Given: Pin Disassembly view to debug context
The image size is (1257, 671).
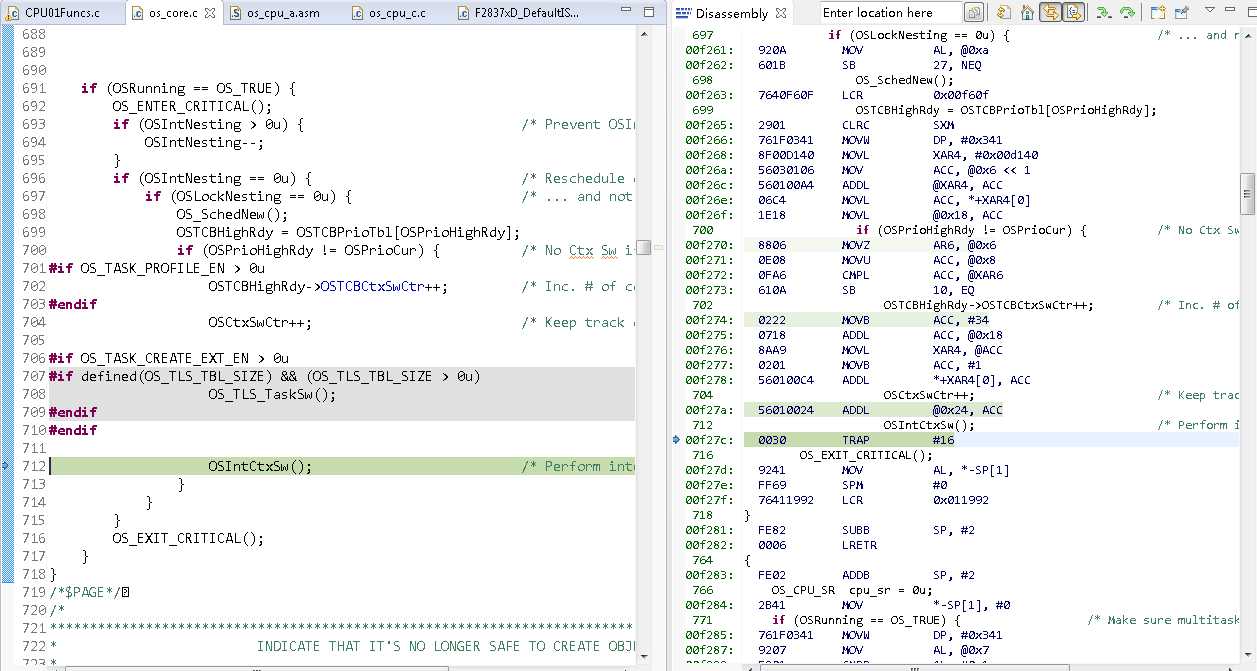Looking at the screenshot, I should (x=1181, y=13).
